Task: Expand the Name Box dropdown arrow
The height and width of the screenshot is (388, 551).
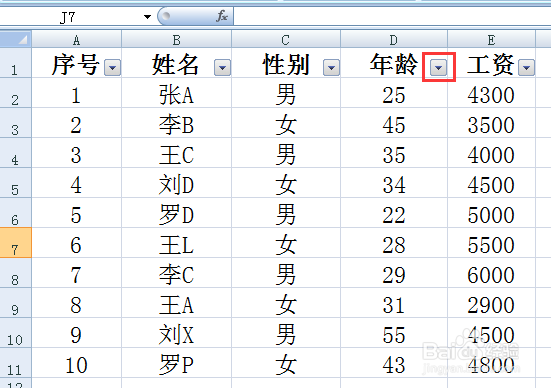Action: pyautogui.click(x=147, y=17)
